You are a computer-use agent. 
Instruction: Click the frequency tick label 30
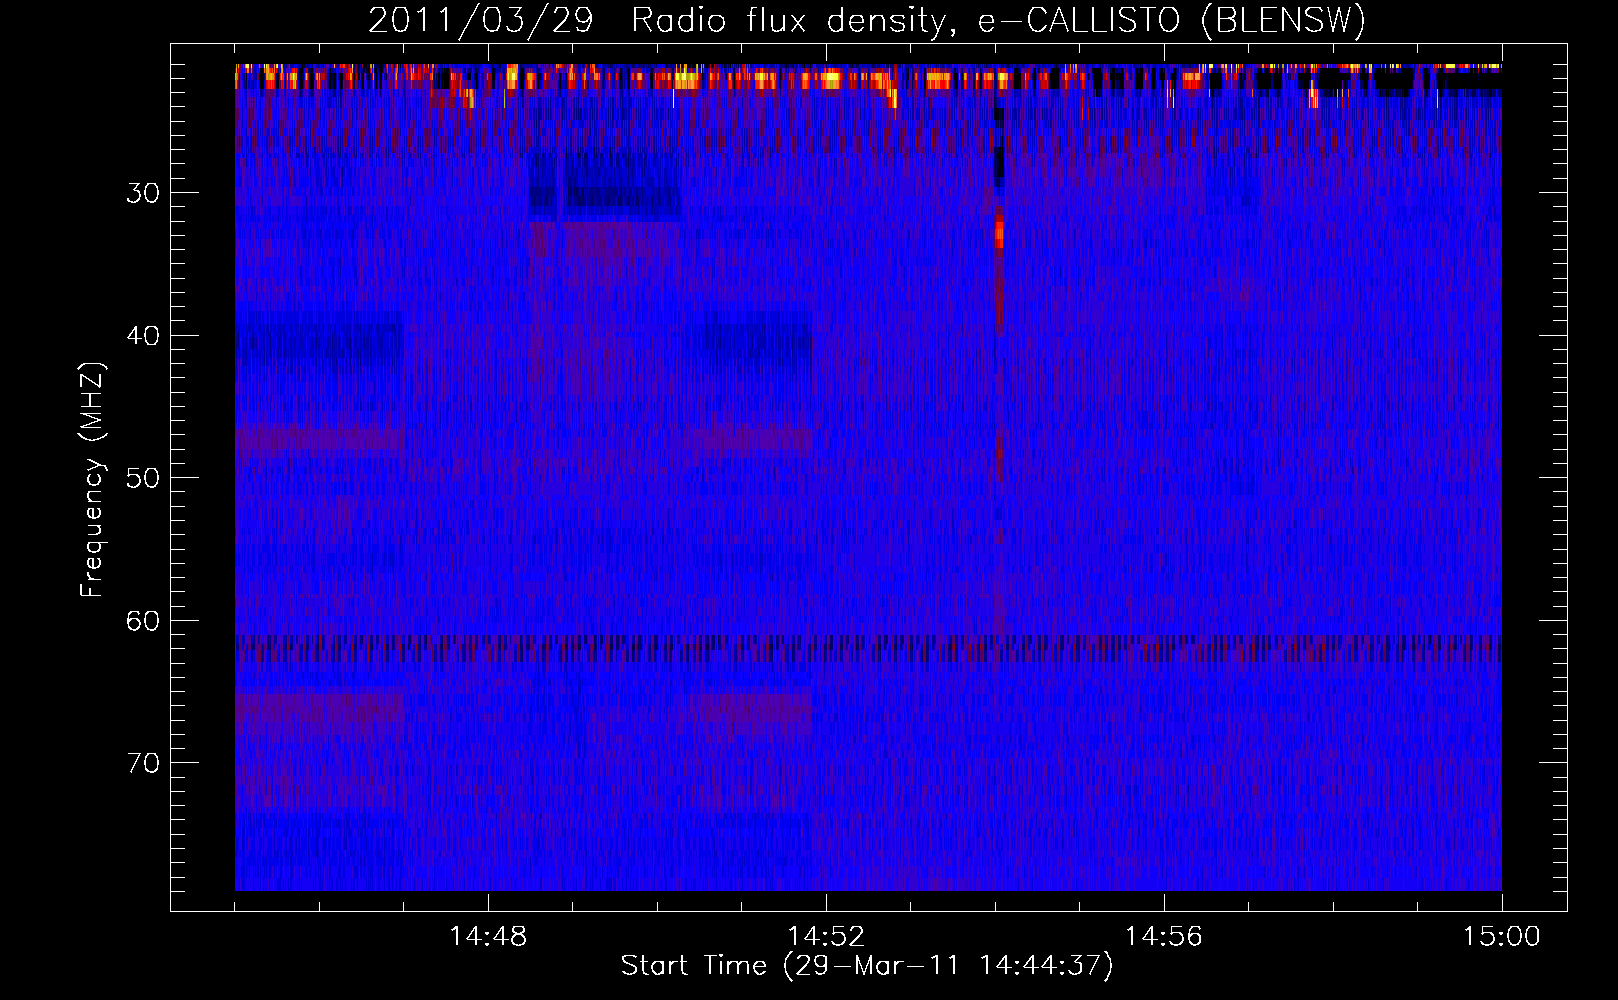pyautogui.click(x=143, y=193)
